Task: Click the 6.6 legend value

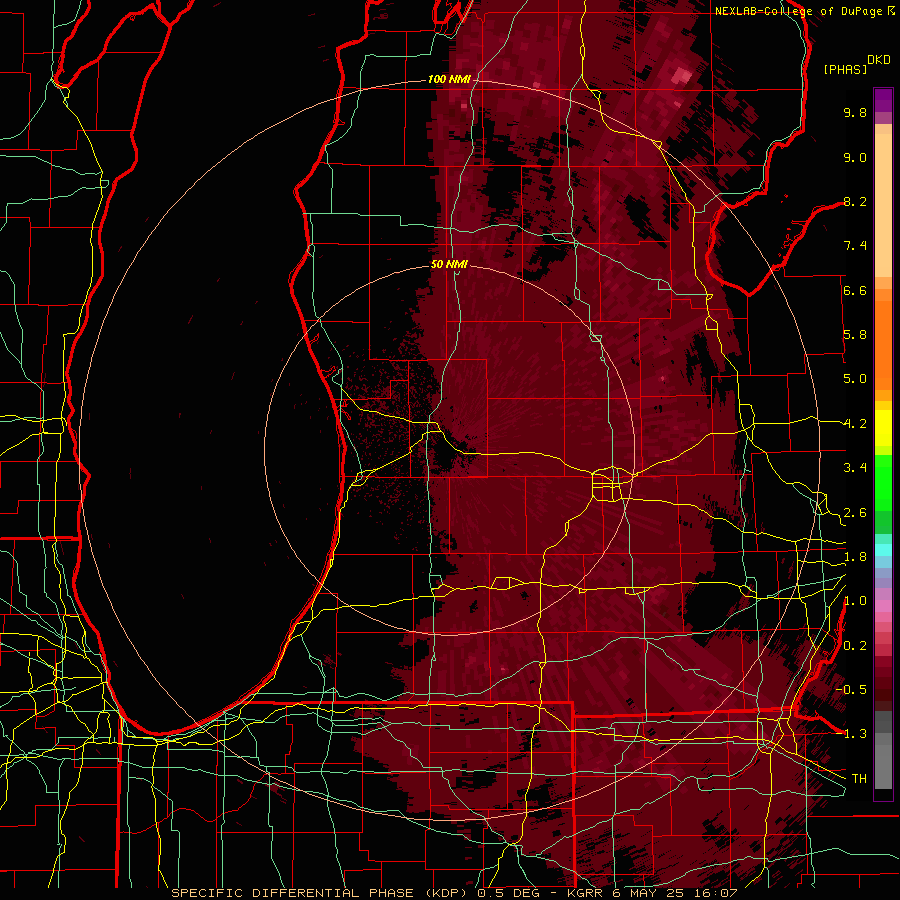Action: [855, 290]
